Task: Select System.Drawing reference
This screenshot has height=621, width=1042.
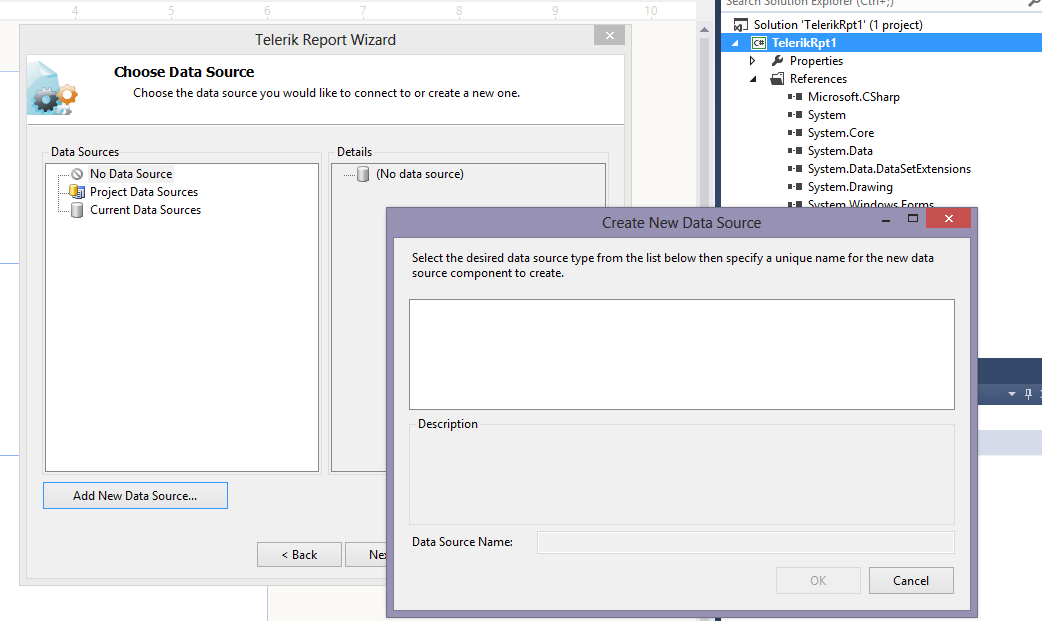Action: (x=850, y=186)
